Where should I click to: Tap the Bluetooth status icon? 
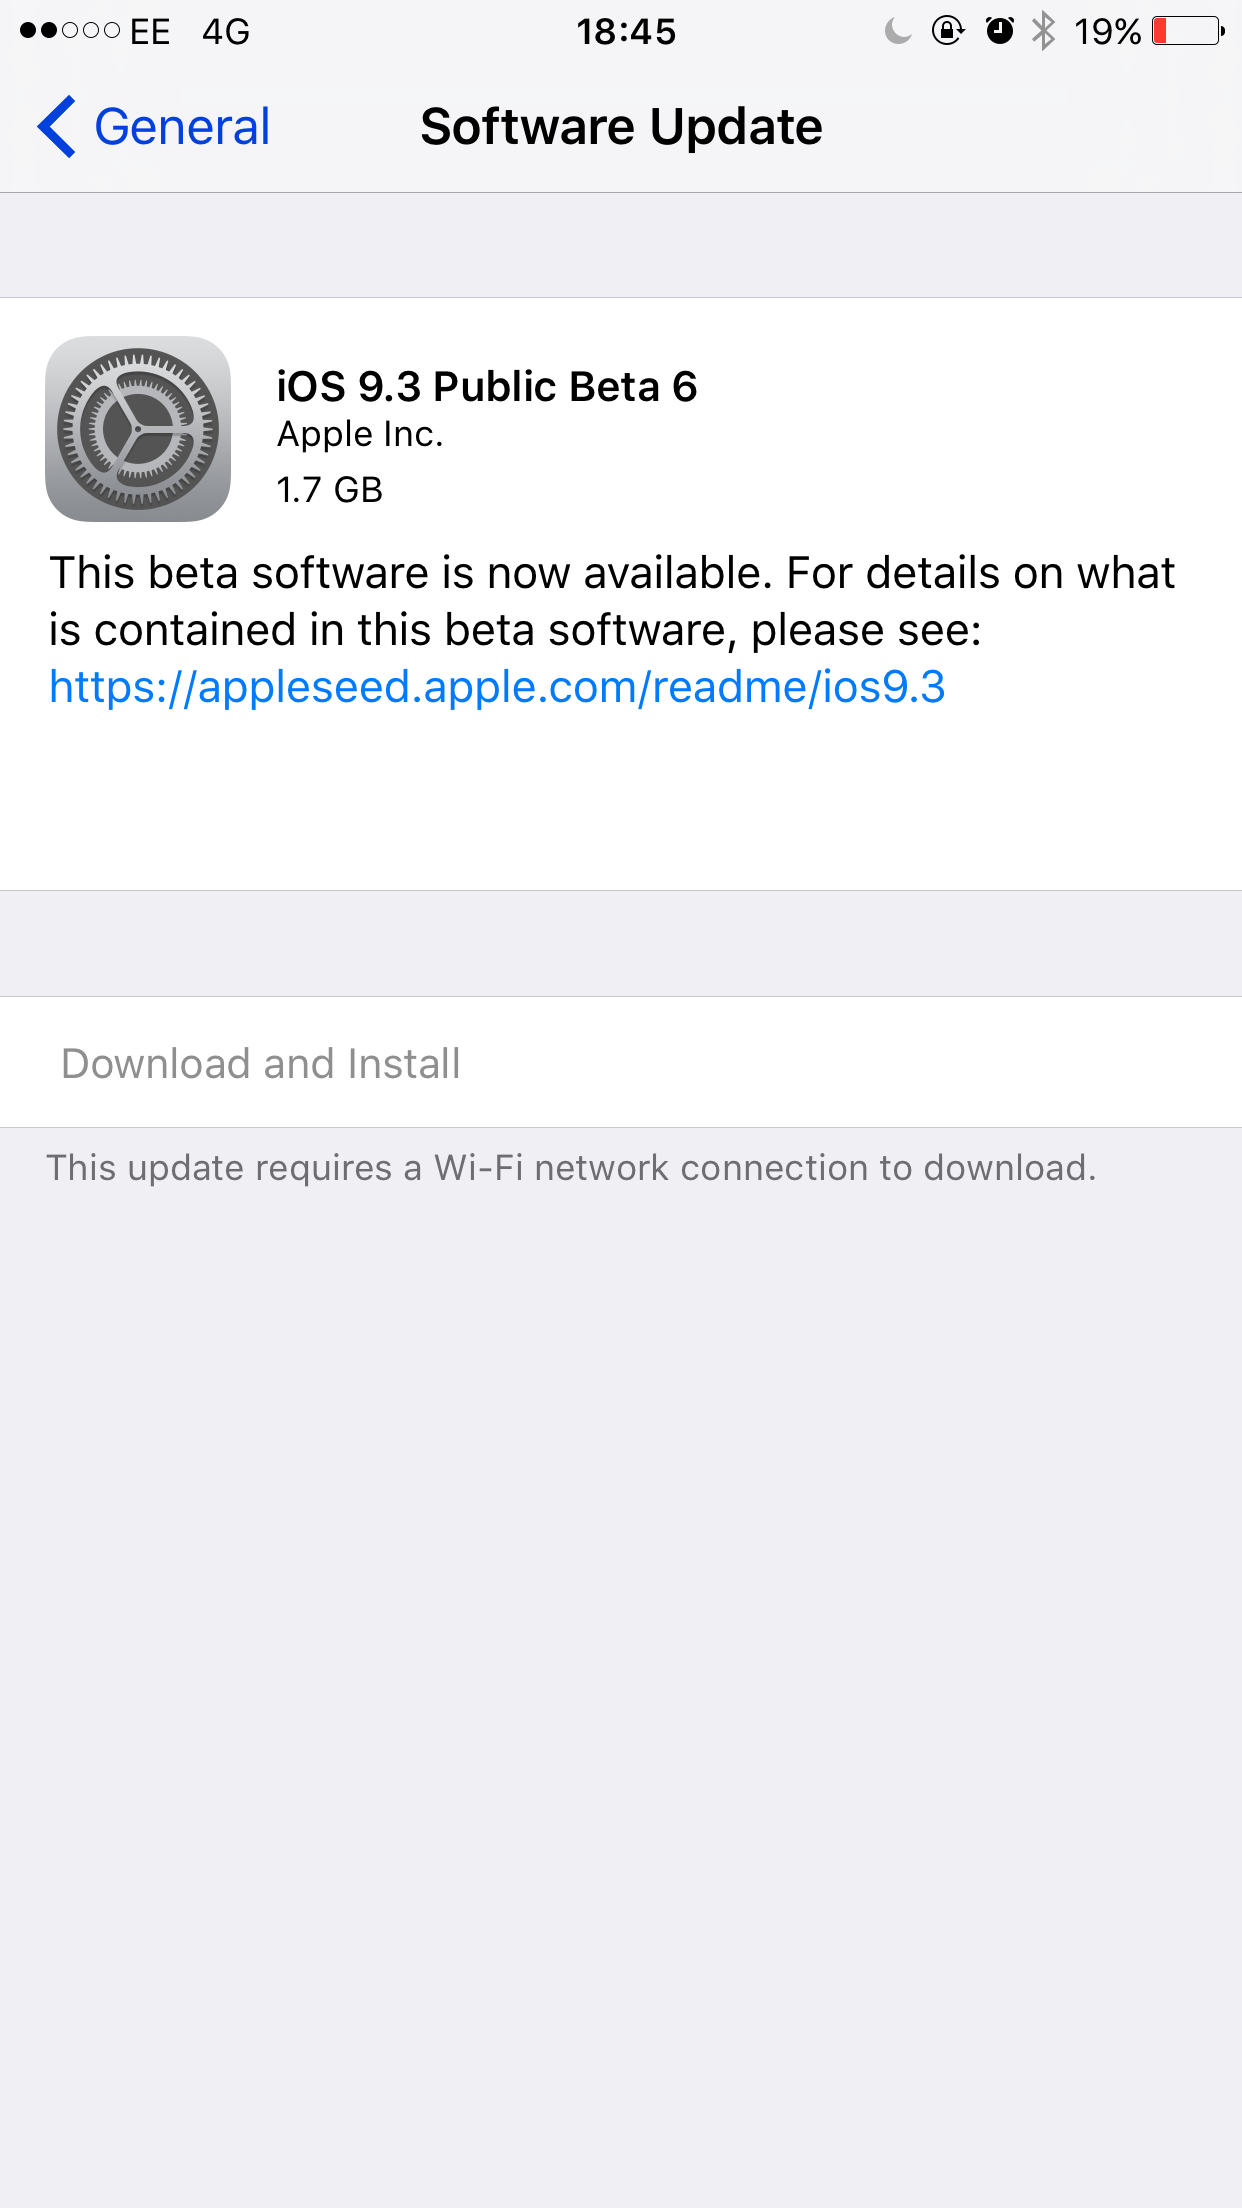tap(1043, 31)
